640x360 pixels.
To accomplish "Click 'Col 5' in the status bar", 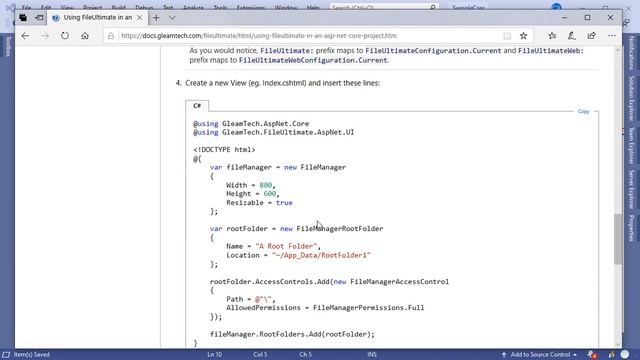I will click(260, 355).
